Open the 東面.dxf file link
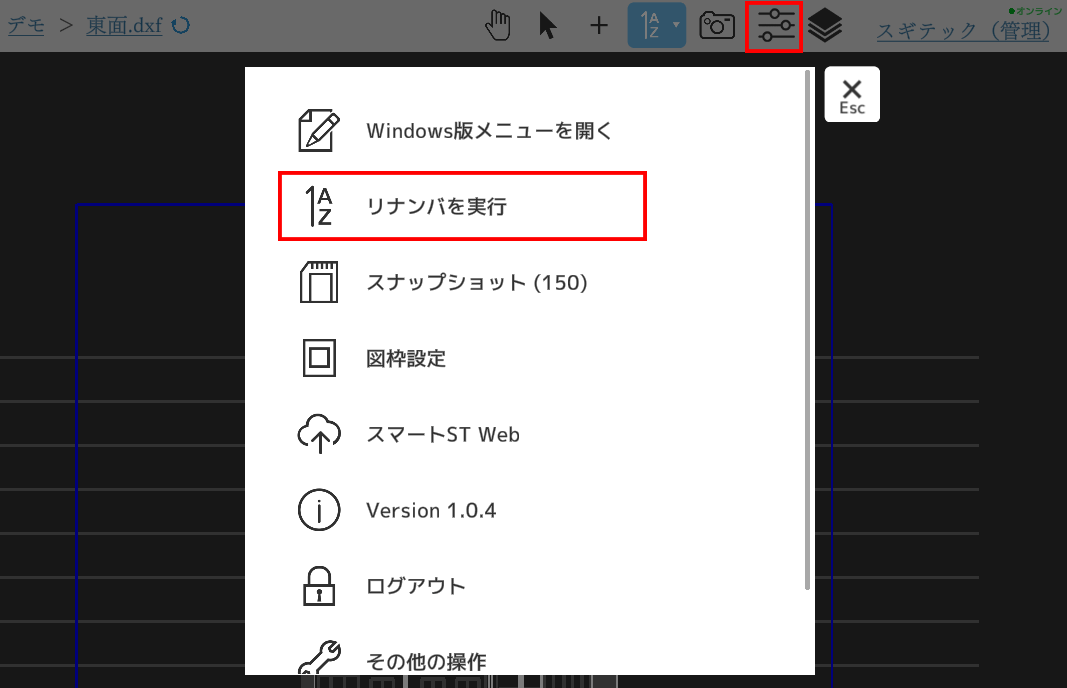The image size is (1067, 688). point(124,26)
